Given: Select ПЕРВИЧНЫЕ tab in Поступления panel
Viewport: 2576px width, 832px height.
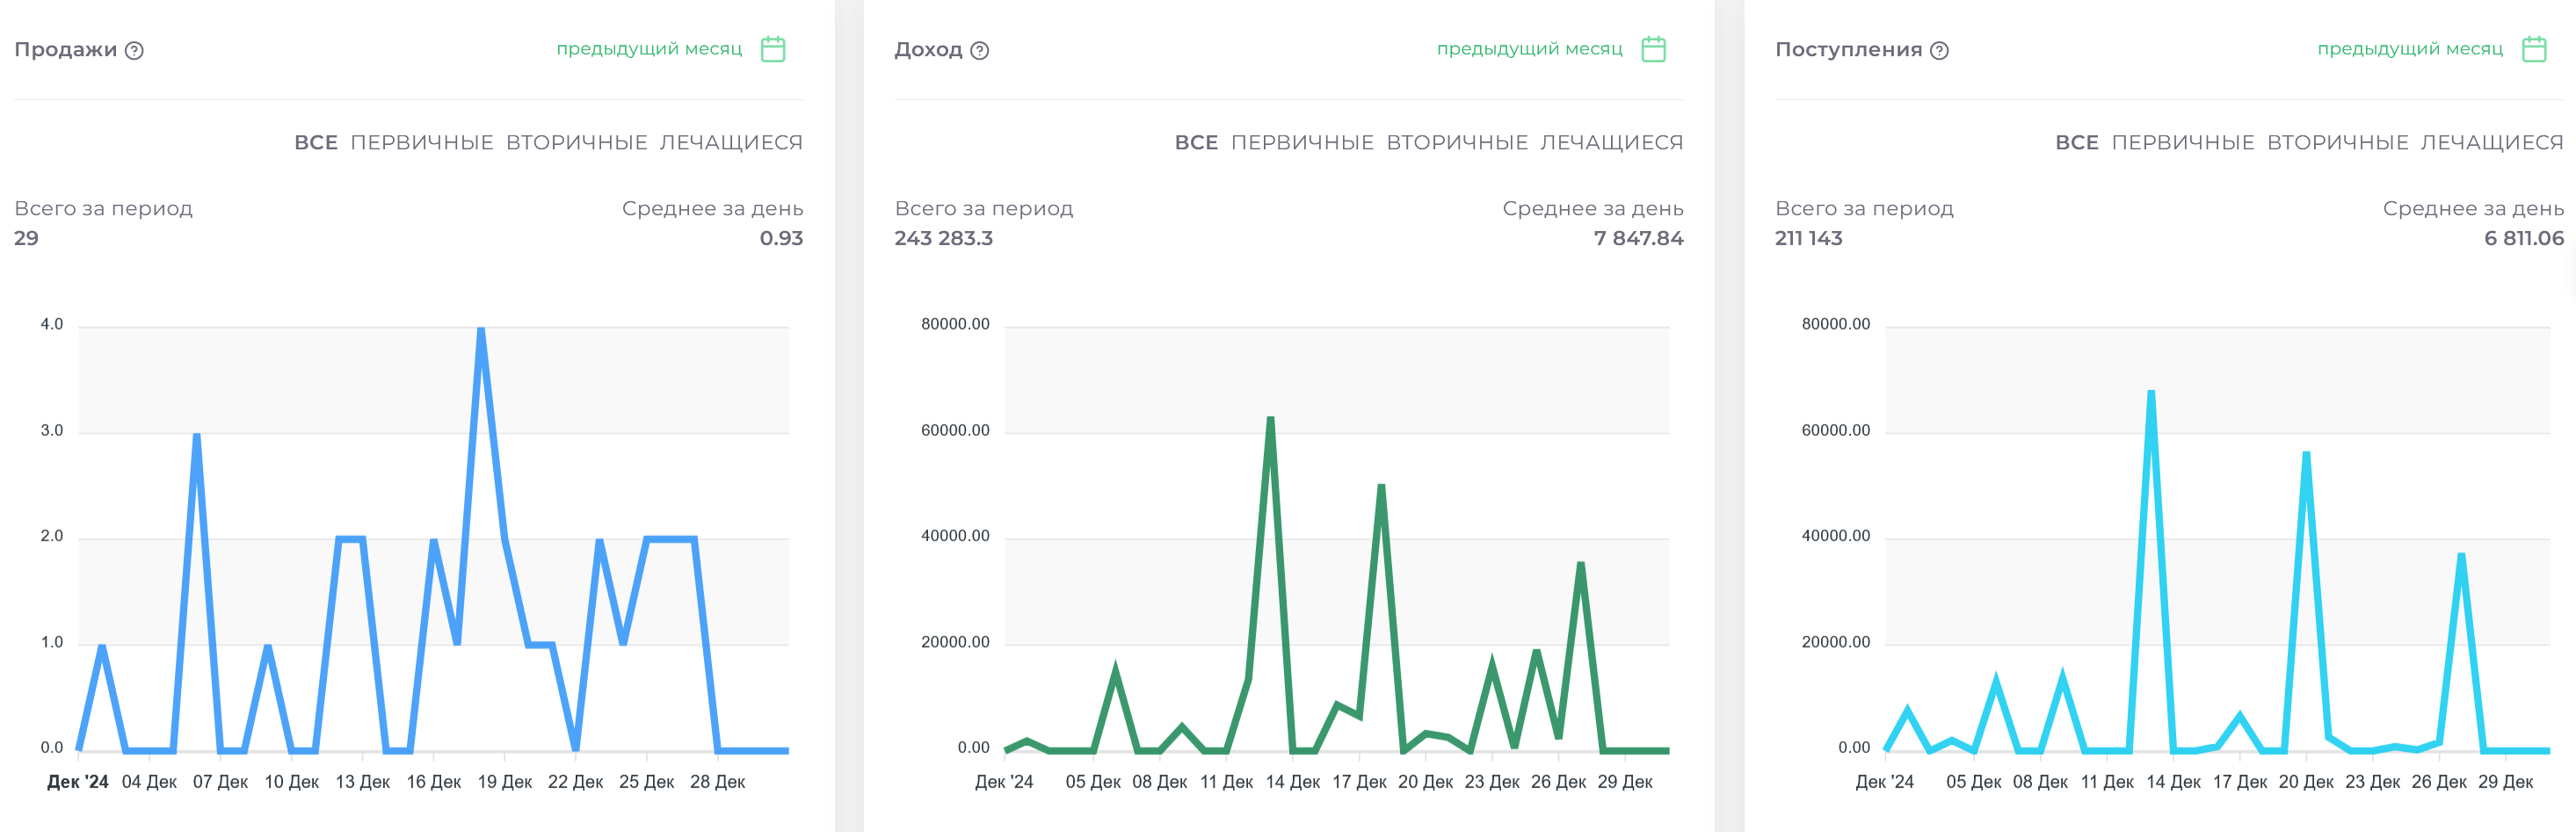Looking at the screenshot, I should point(2183,143).
